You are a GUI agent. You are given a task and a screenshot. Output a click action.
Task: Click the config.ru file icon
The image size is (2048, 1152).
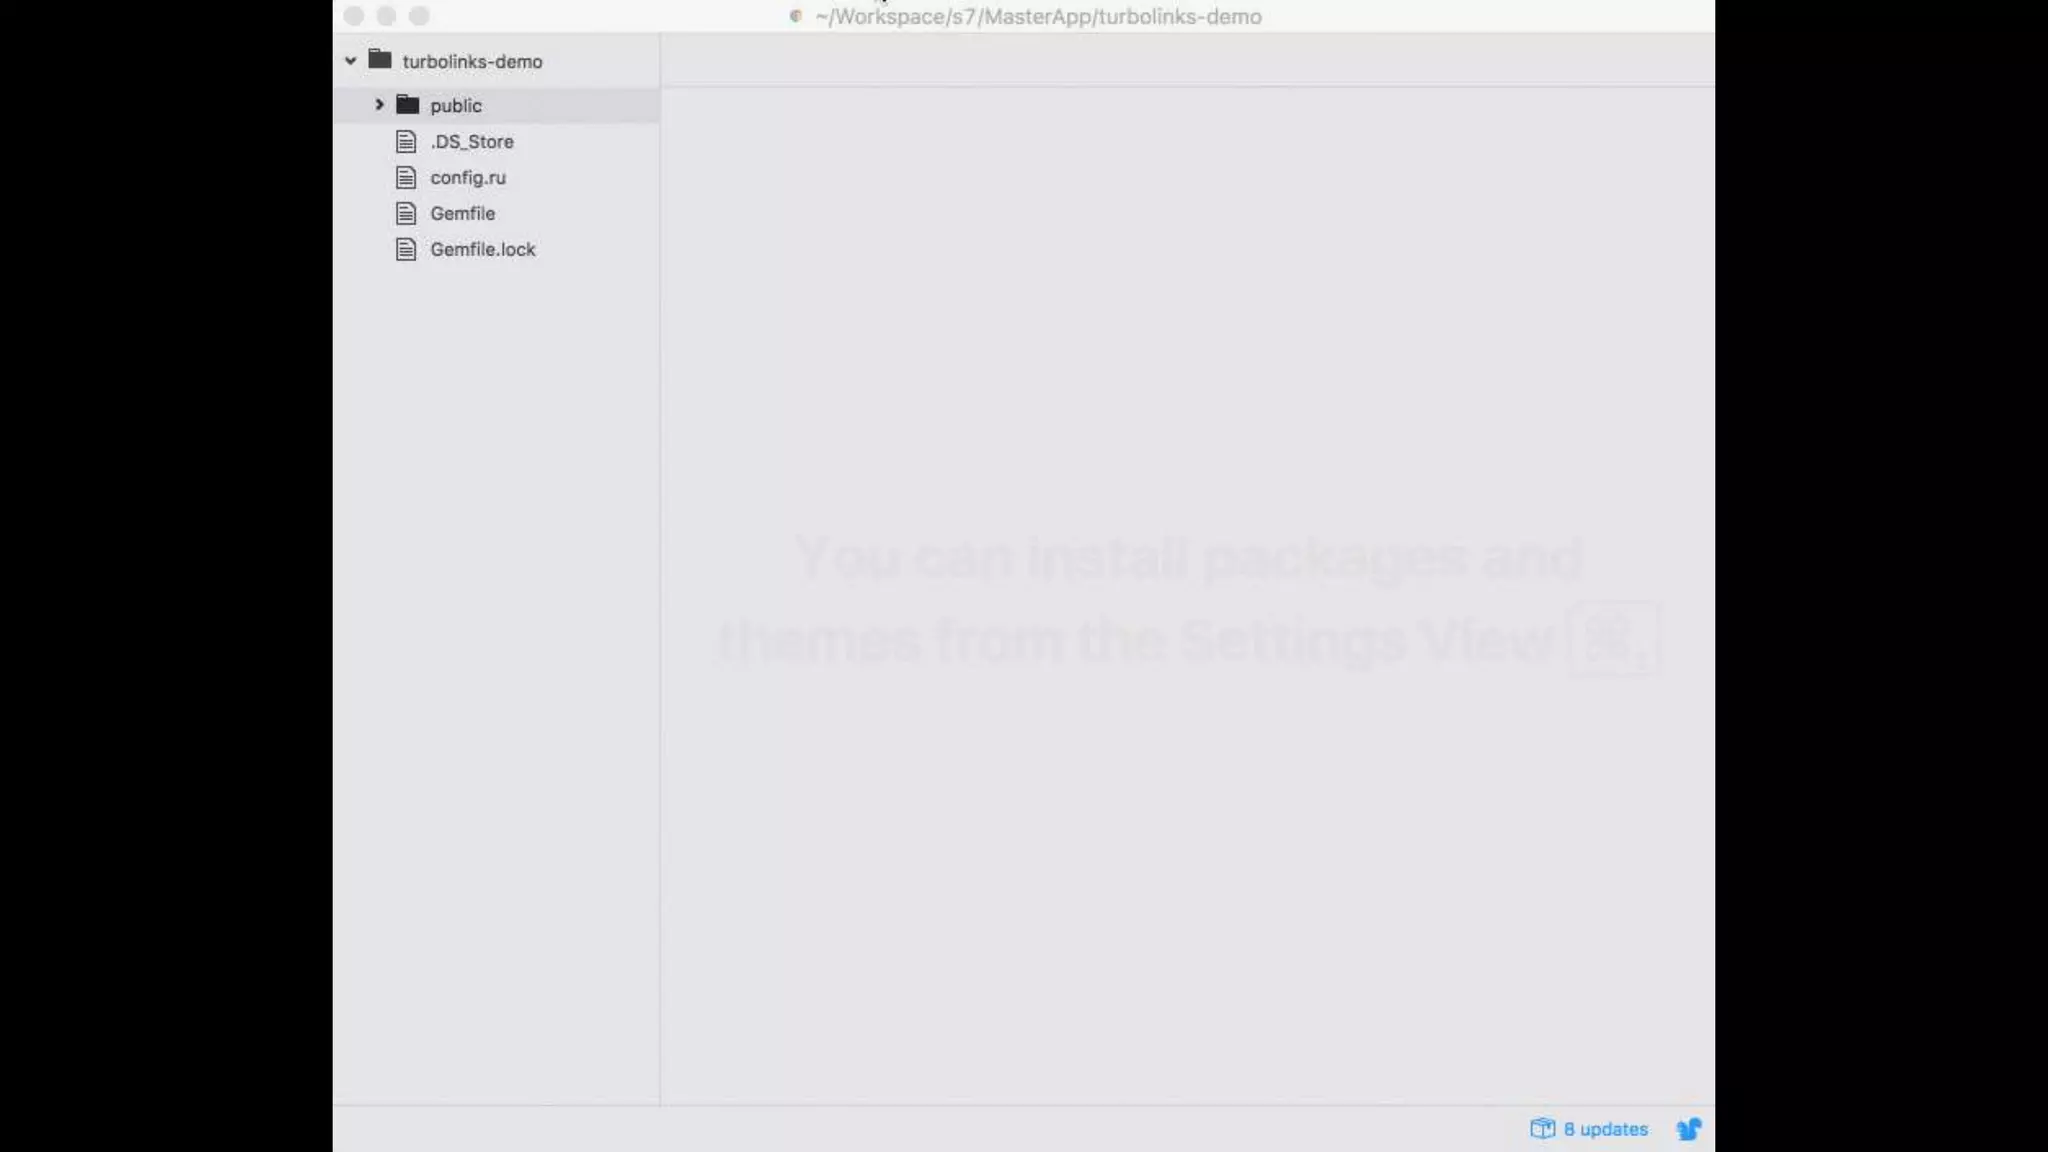coord(406,178)
